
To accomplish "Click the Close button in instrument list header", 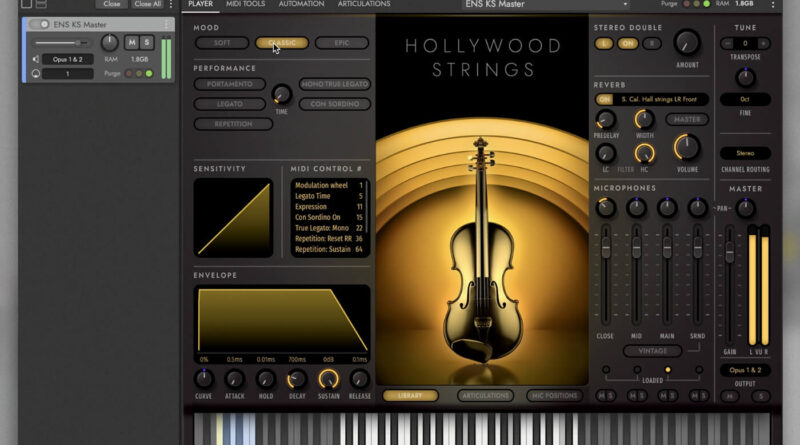I will [112, 4].
